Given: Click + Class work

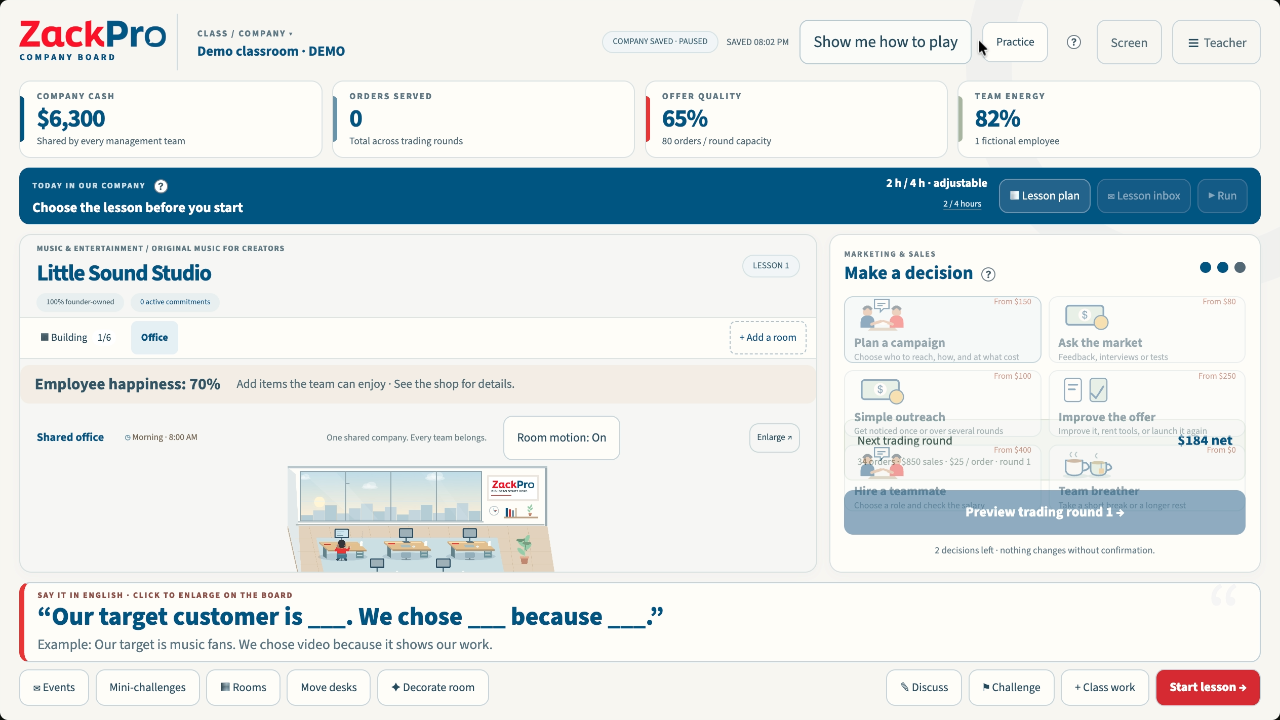Looking at the screenshot, I should [1105, 687].
